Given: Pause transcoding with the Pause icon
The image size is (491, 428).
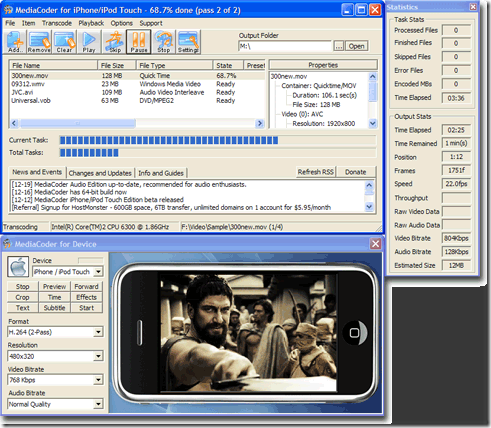Looking at the screenshot, I should click(x=139, y=42).
